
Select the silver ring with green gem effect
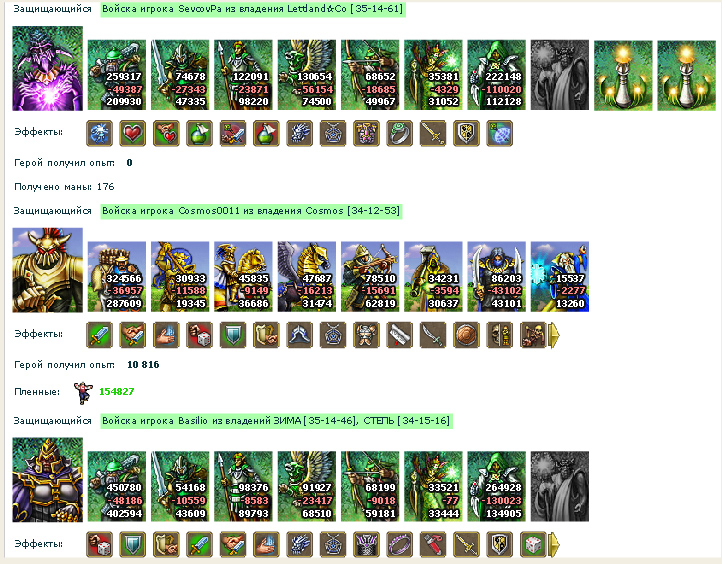(x=400, y=134)
